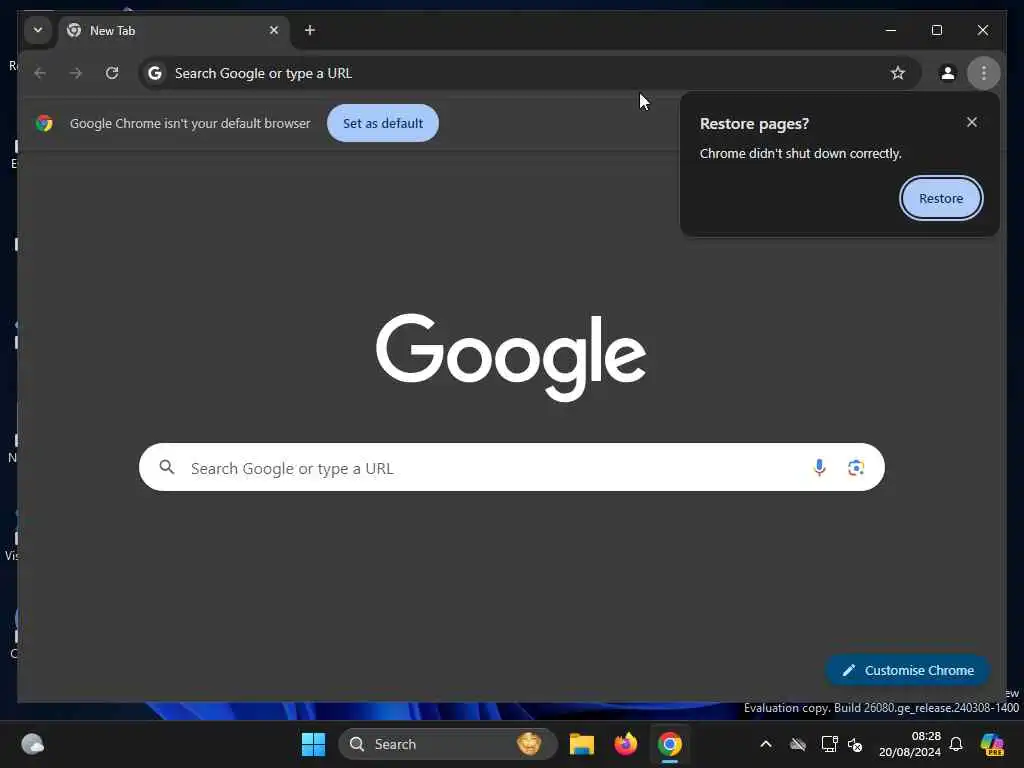Click the Restore button

point(941,198)
